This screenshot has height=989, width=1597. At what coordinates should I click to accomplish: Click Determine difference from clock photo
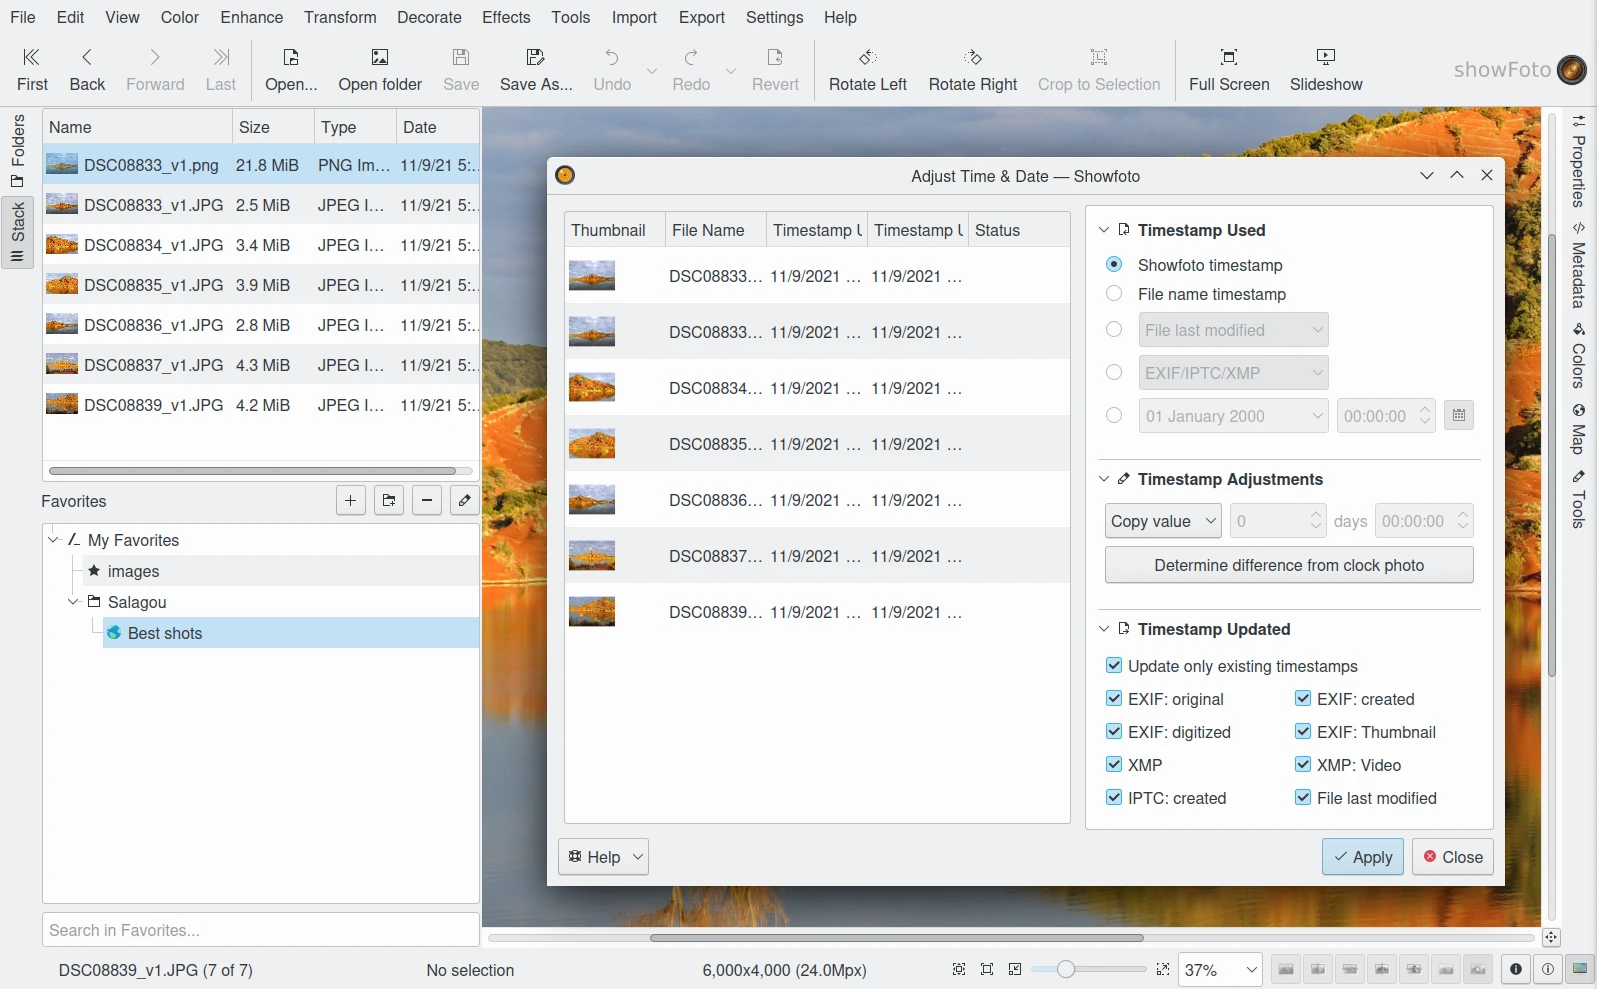point(1288,565)
